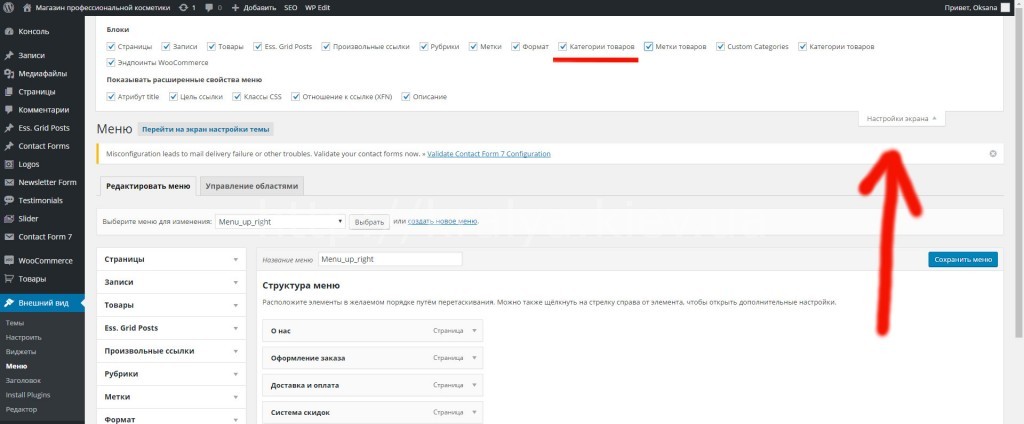Image resolution: width=1024 pixels, height=424 pixels.
Task: Follow the создать новое меню link
Action: pyautogui.click(x=443, y=221)
